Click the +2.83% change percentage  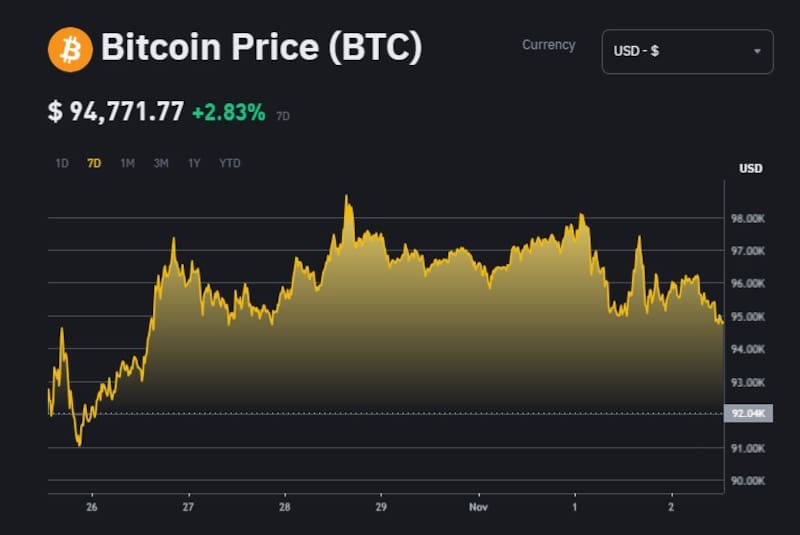click(x=229, y=112)
